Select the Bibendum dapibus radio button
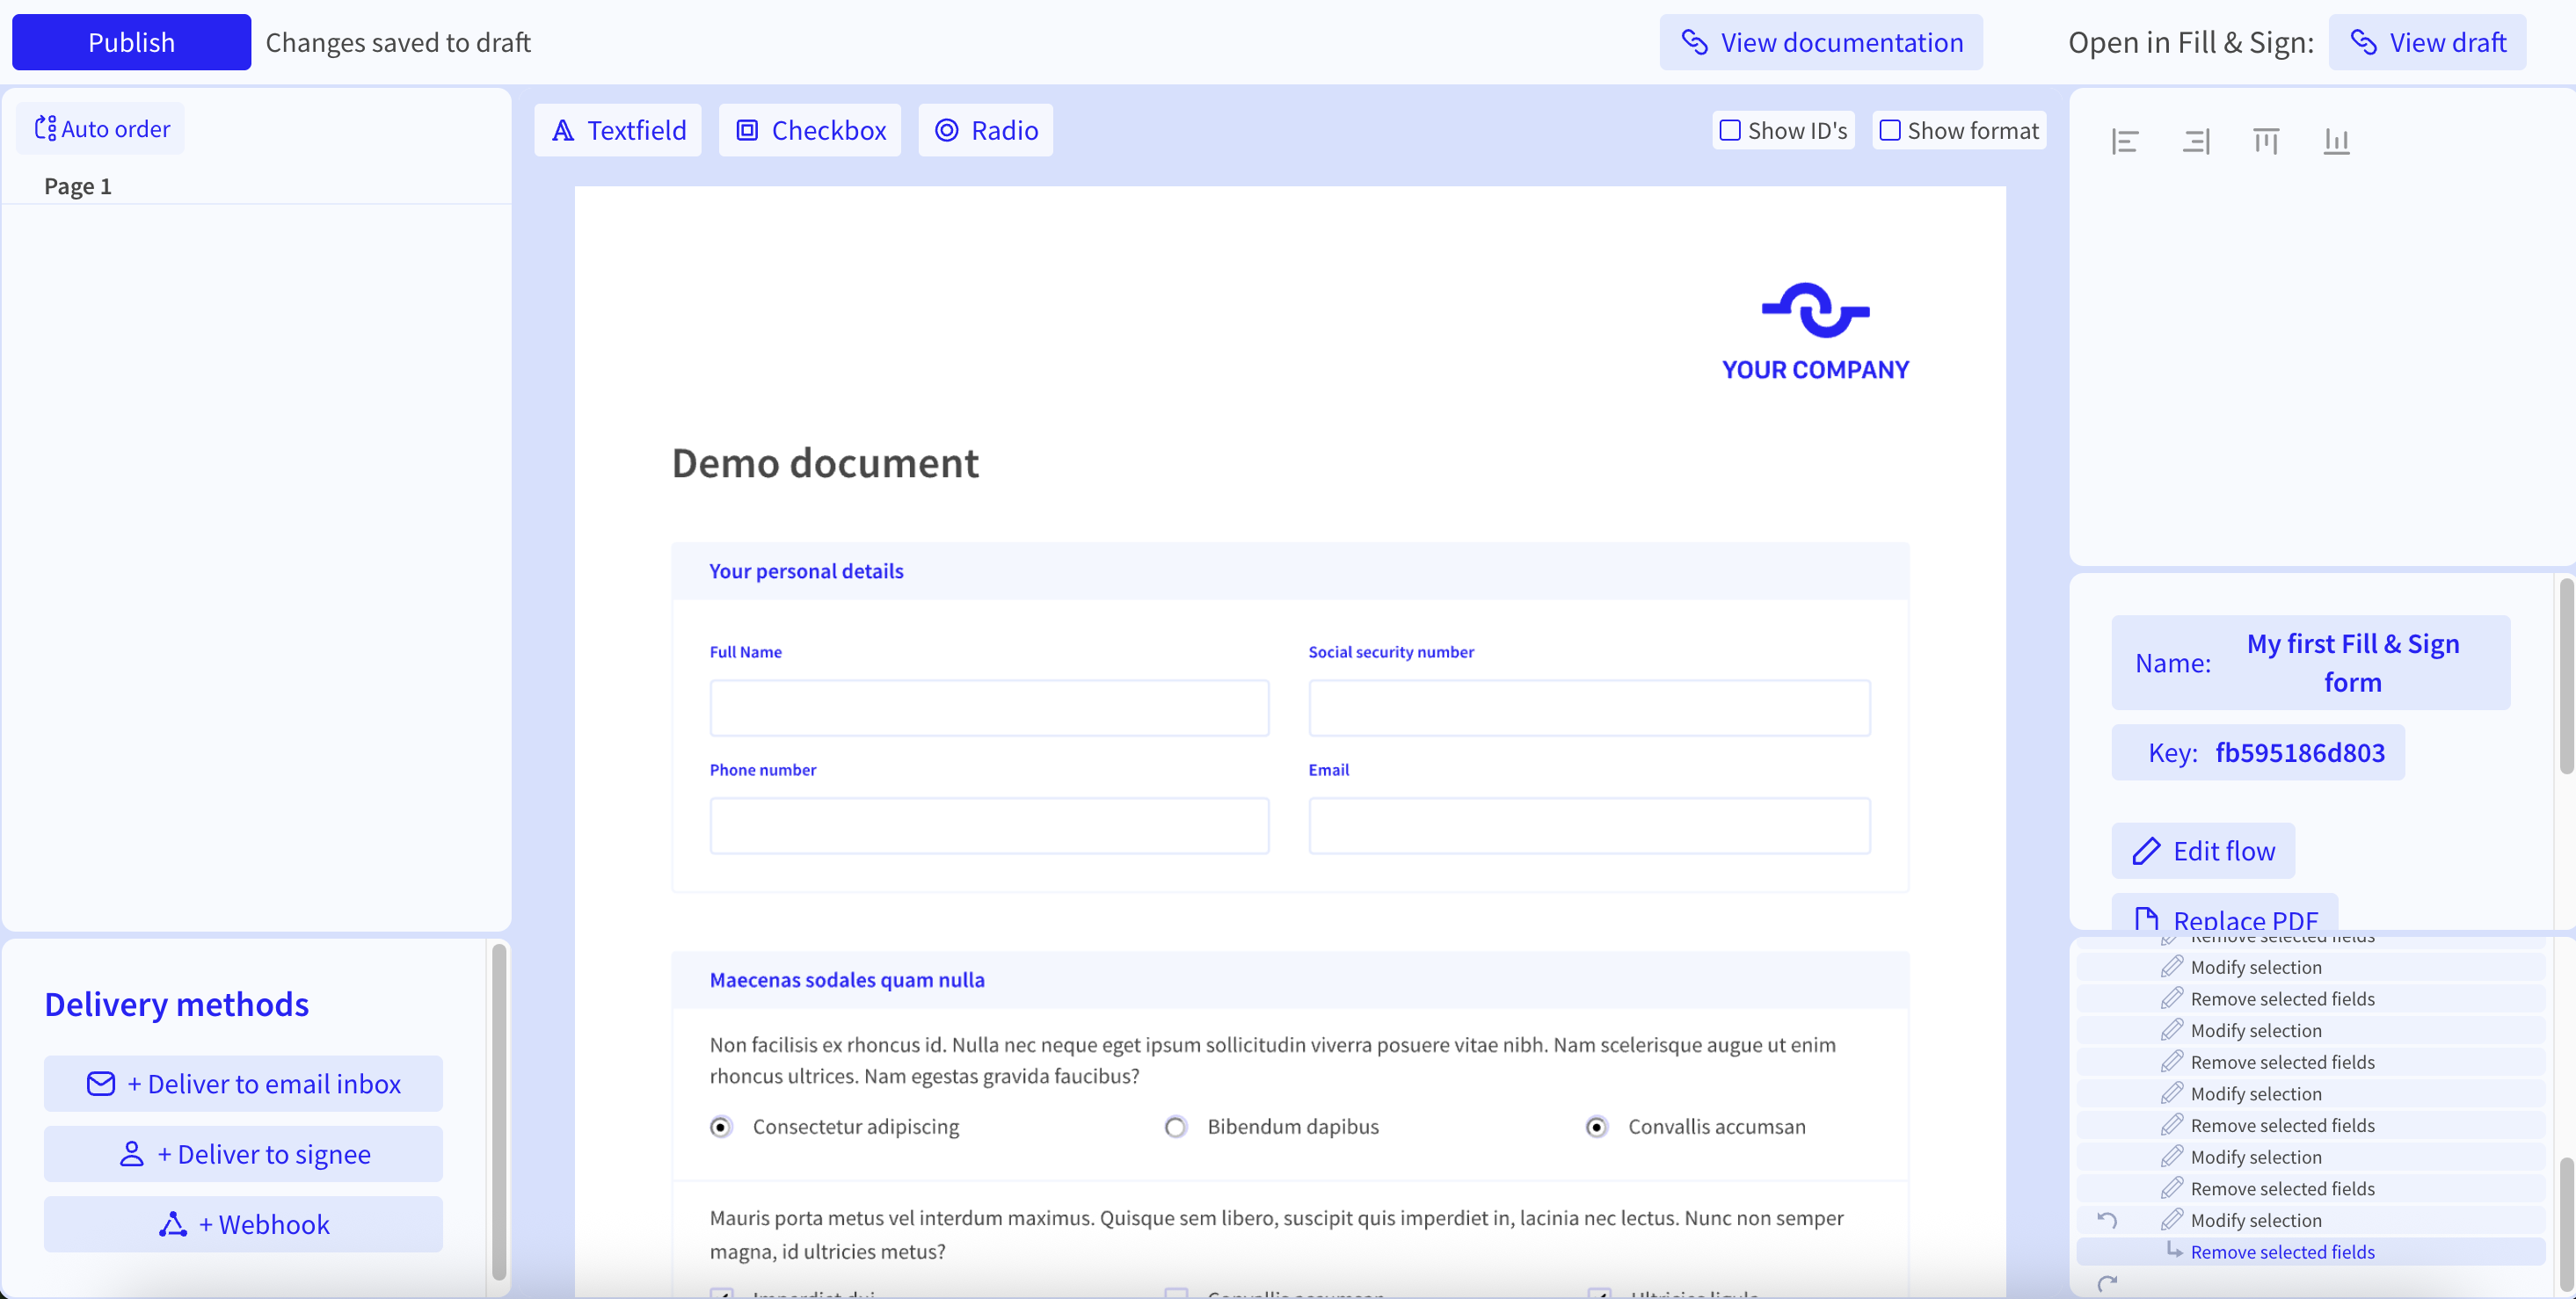The image size is (2576, 1299). pyautogui.click(x=1176, y=1127)
